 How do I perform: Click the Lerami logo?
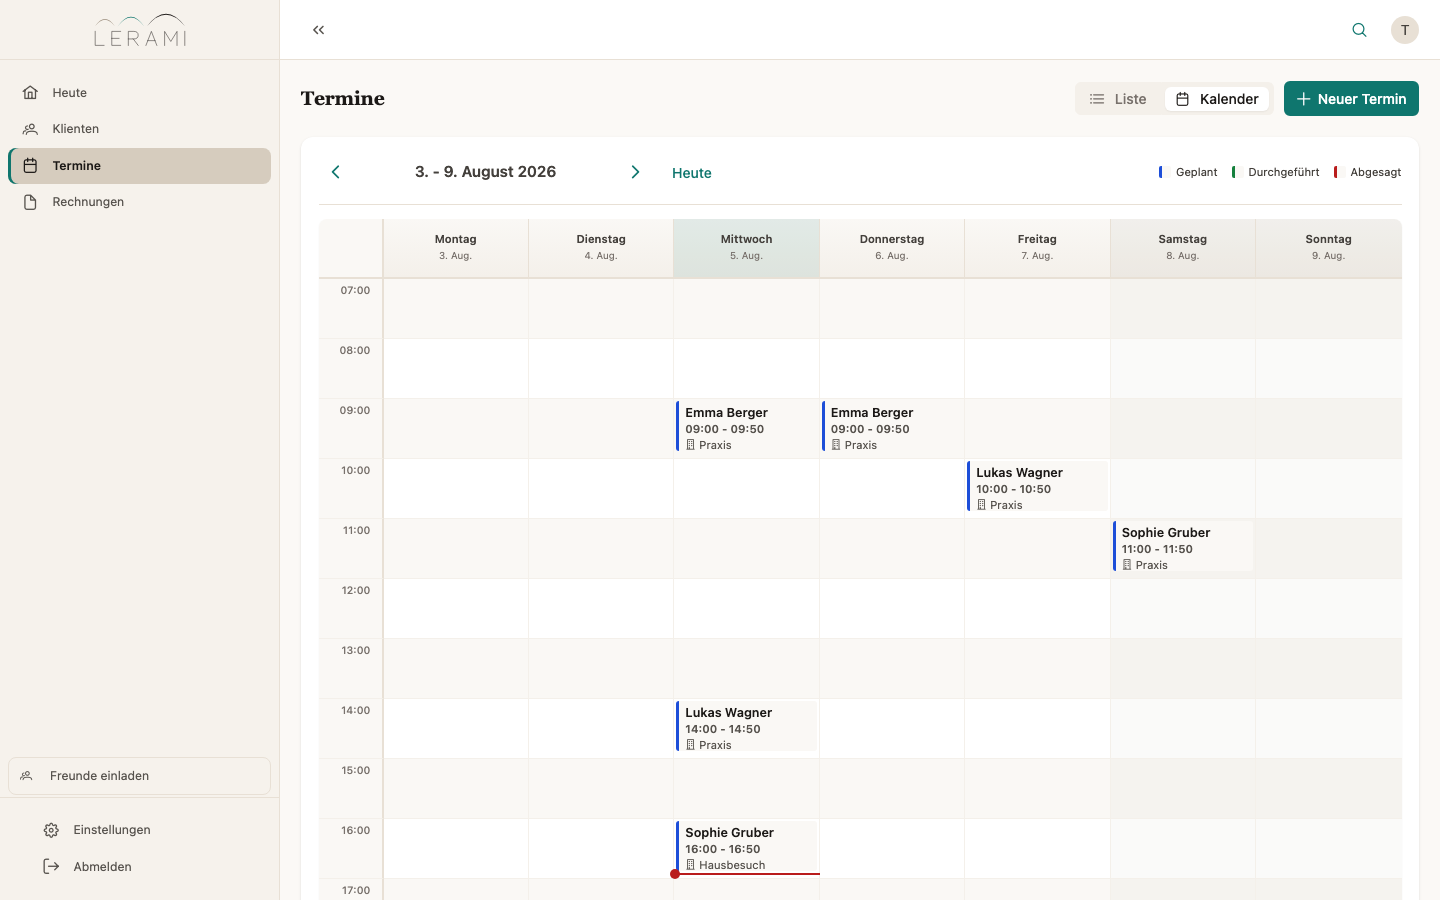point(140,30)
